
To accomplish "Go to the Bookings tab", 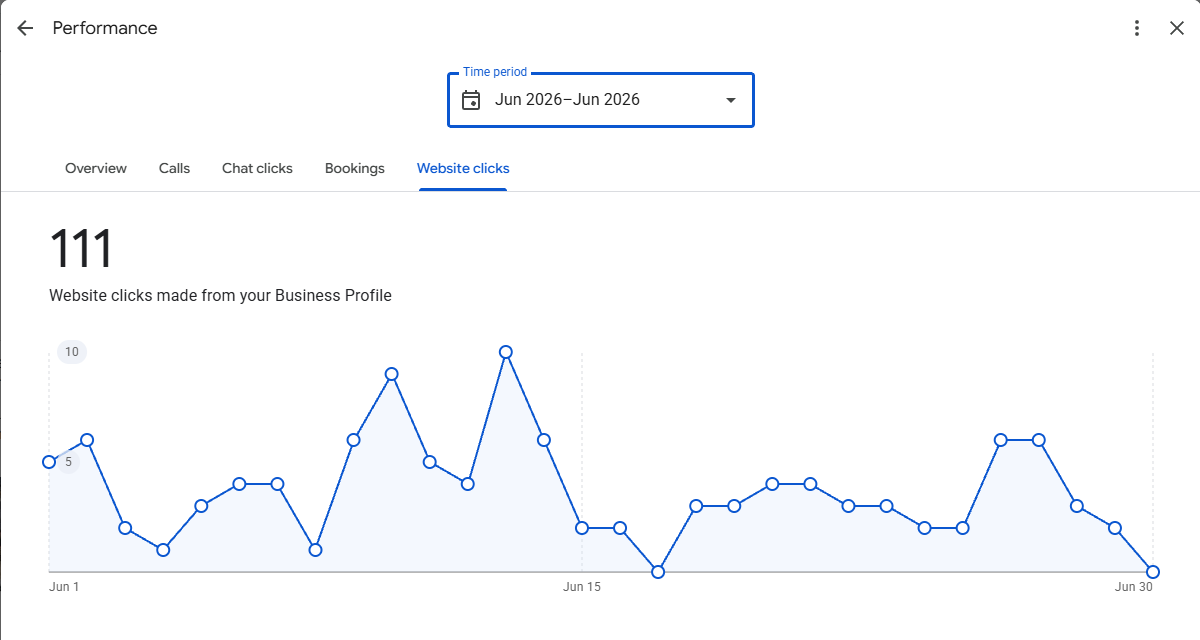I will click(355, 168).
